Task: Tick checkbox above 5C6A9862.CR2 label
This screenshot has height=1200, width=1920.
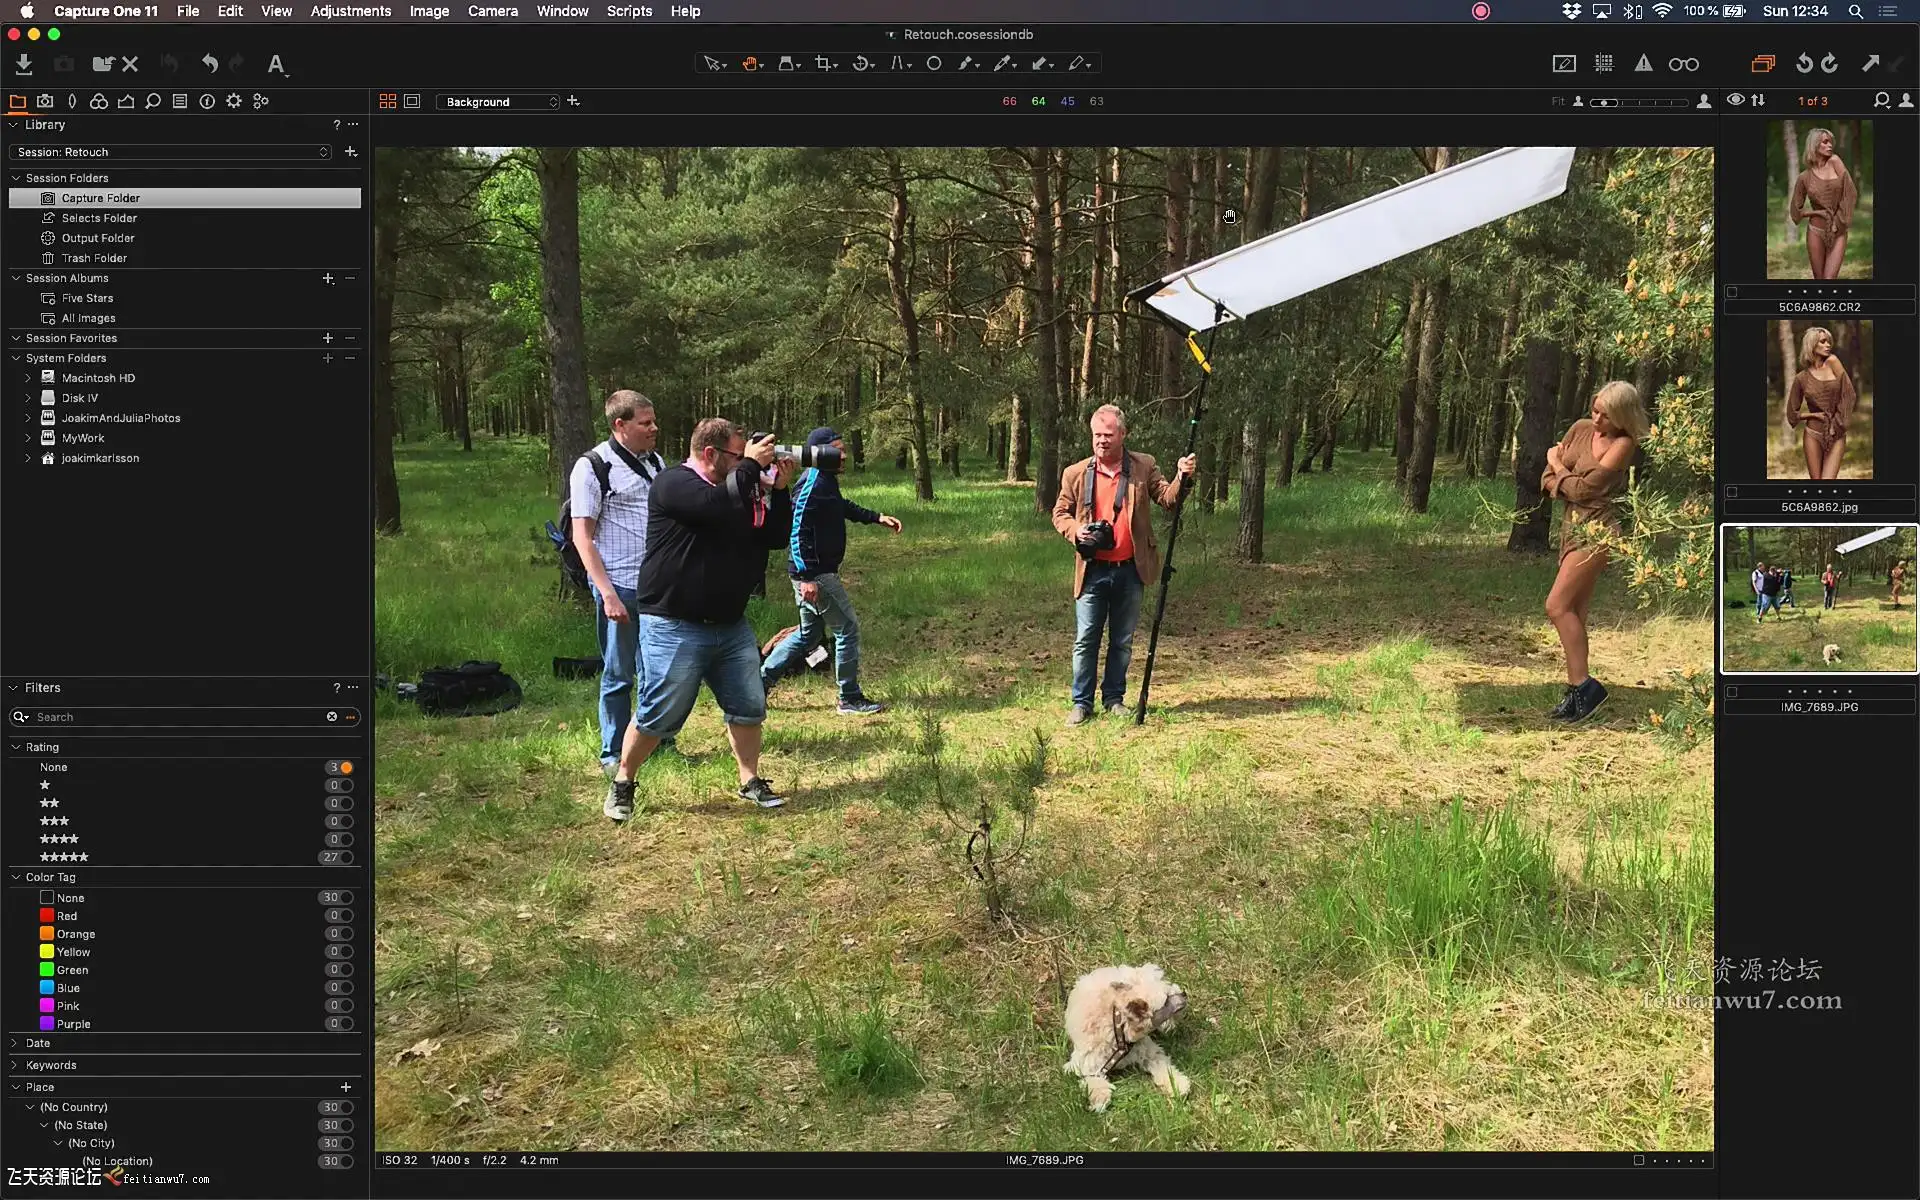Action: 1732,292
